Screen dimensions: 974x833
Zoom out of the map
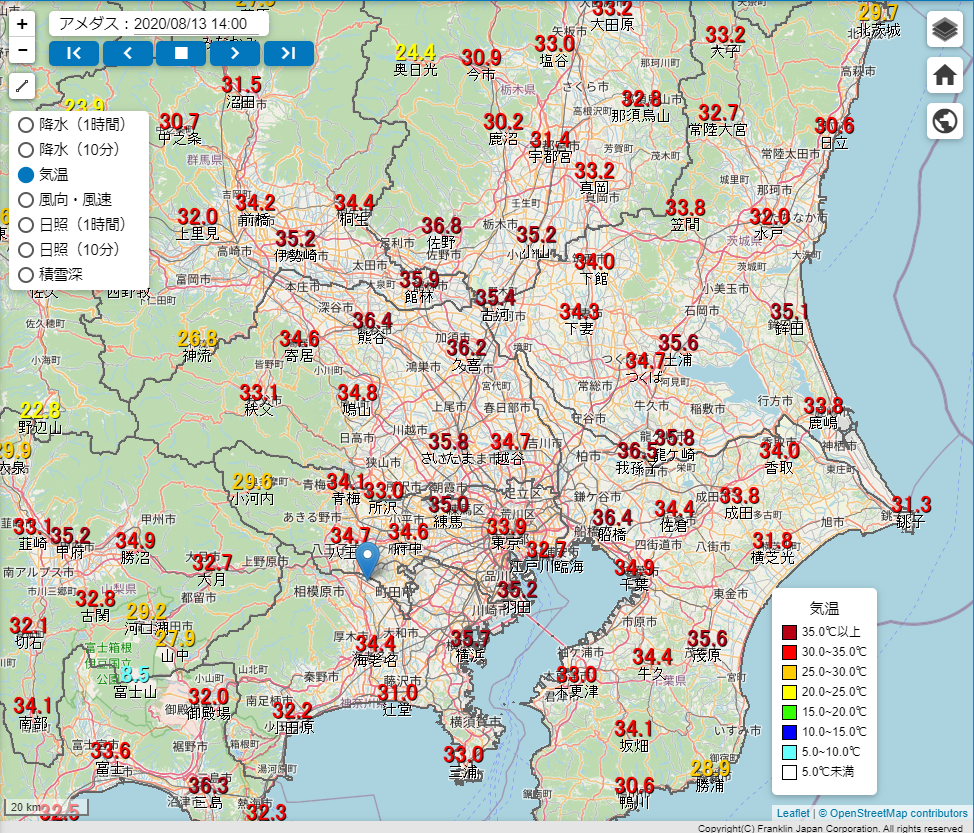[23, 49]
